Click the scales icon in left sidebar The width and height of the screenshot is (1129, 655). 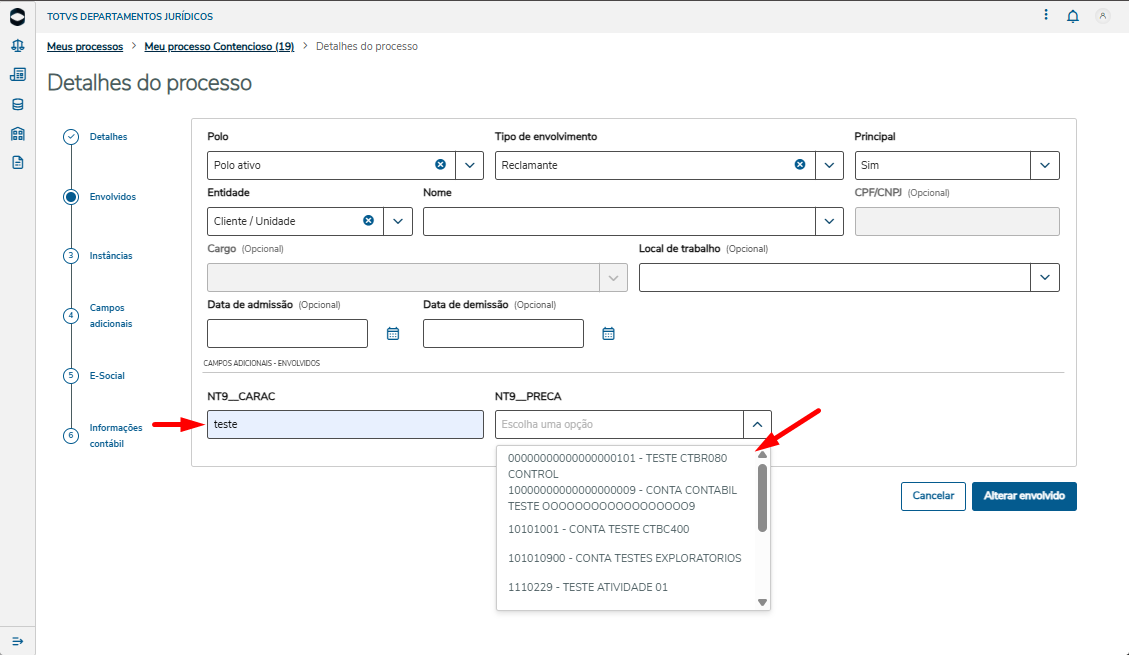click(17, 46)
